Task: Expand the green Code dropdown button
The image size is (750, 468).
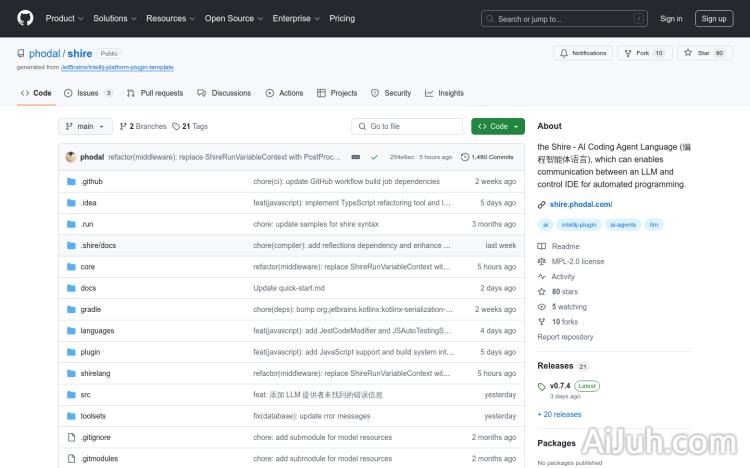Action: 497,126
